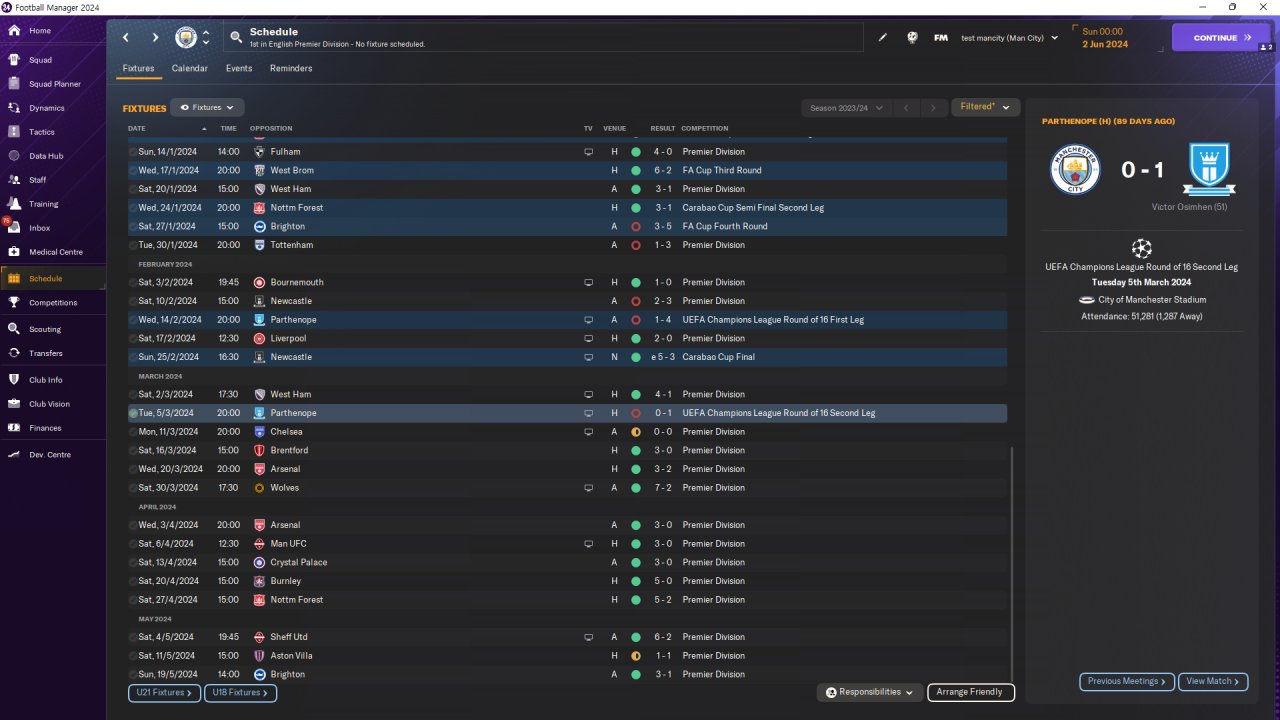Click the green result dot on Wolves row
This screenshot has height=720, width=1280.
635,488
